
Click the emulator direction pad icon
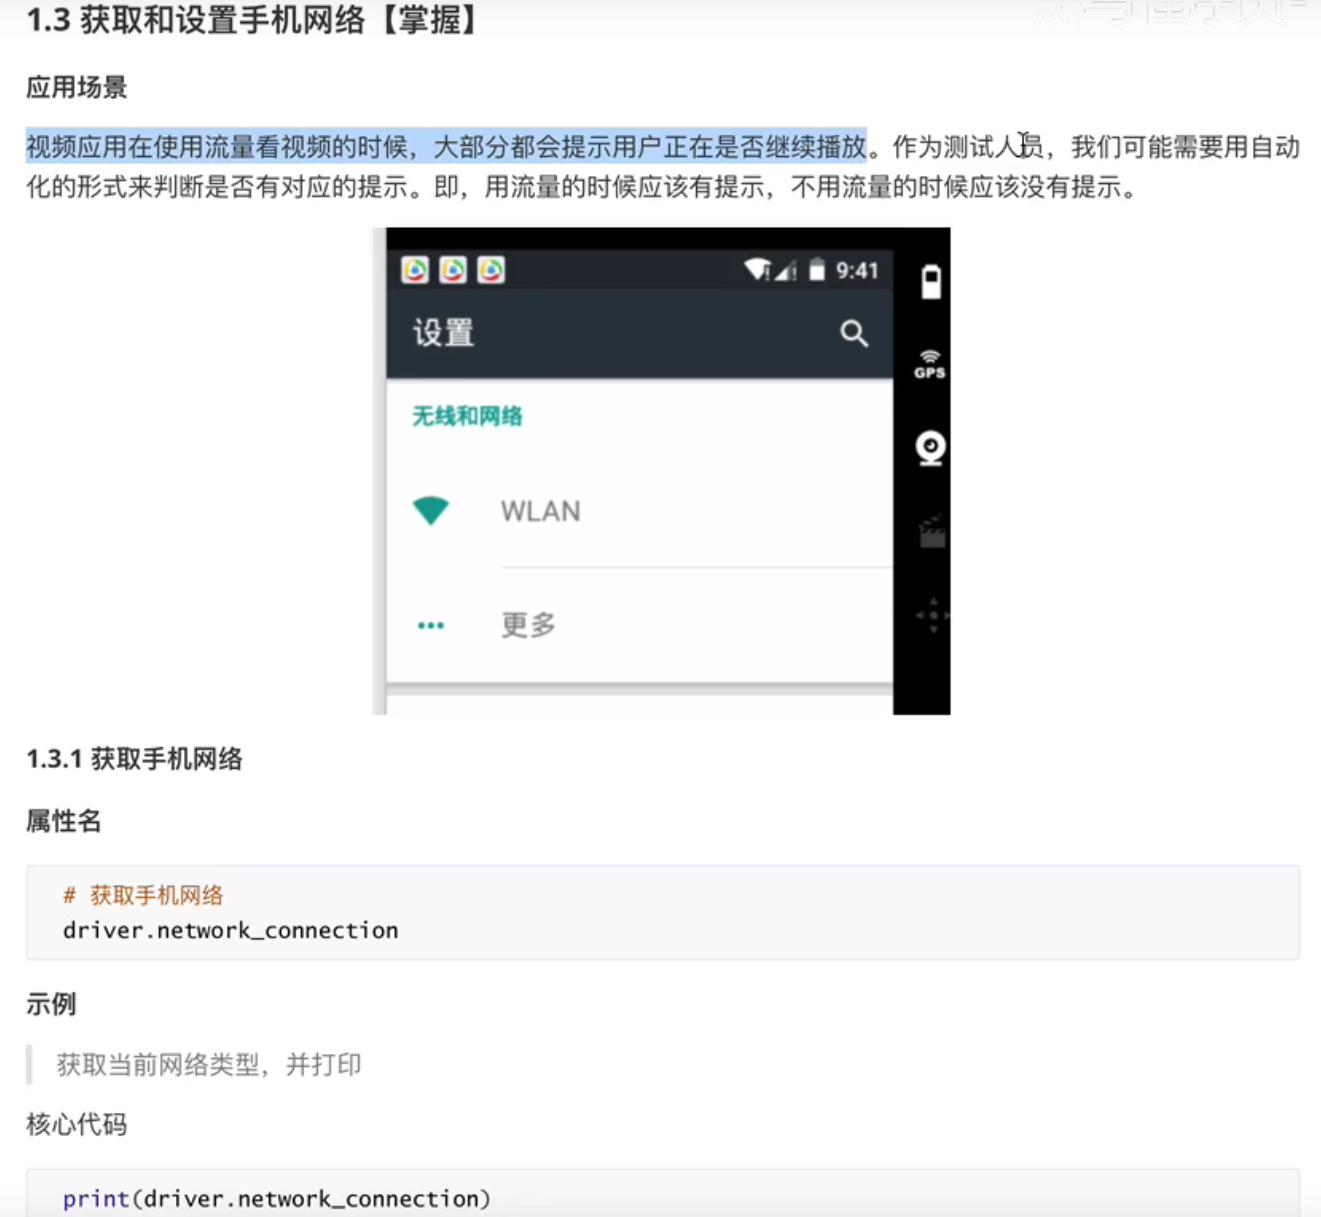932,615
